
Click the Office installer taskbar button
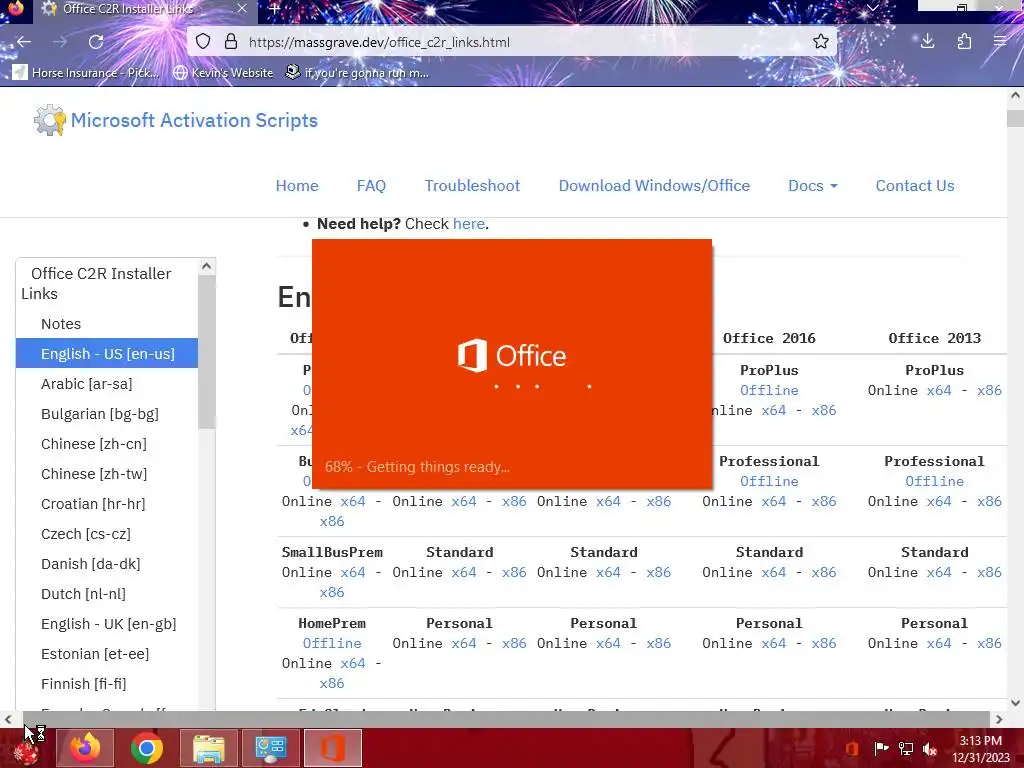(332, 748)
